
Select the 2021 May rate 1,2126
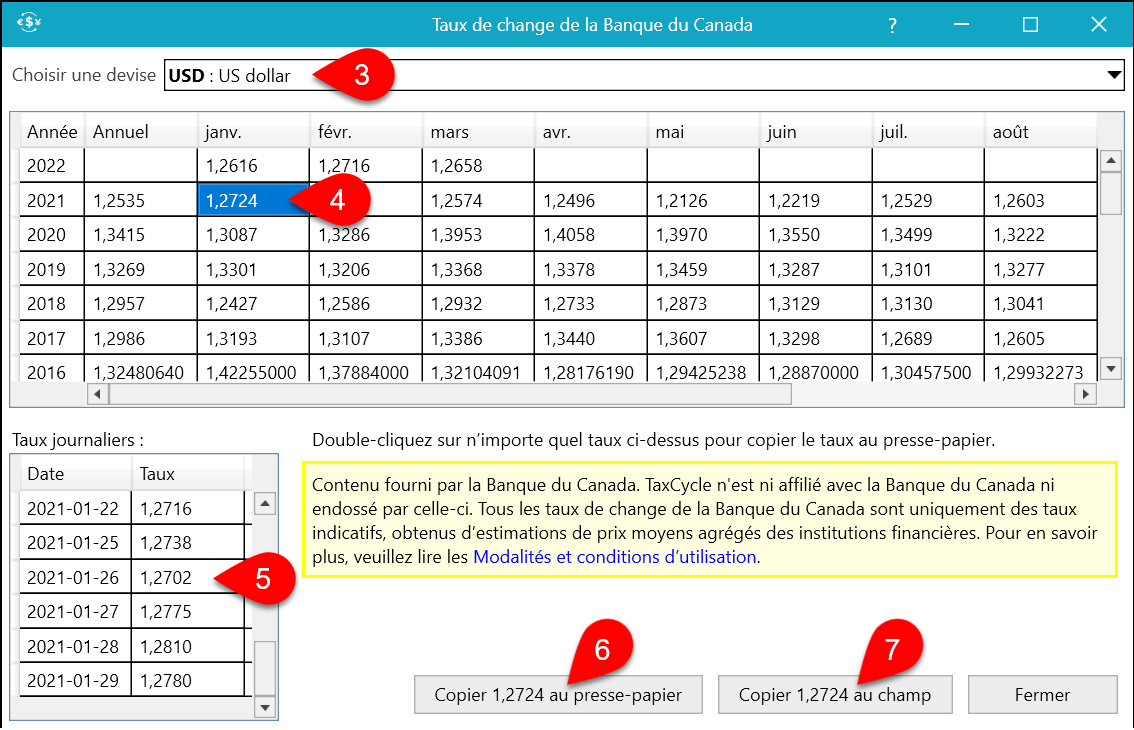tap(703, 200)
